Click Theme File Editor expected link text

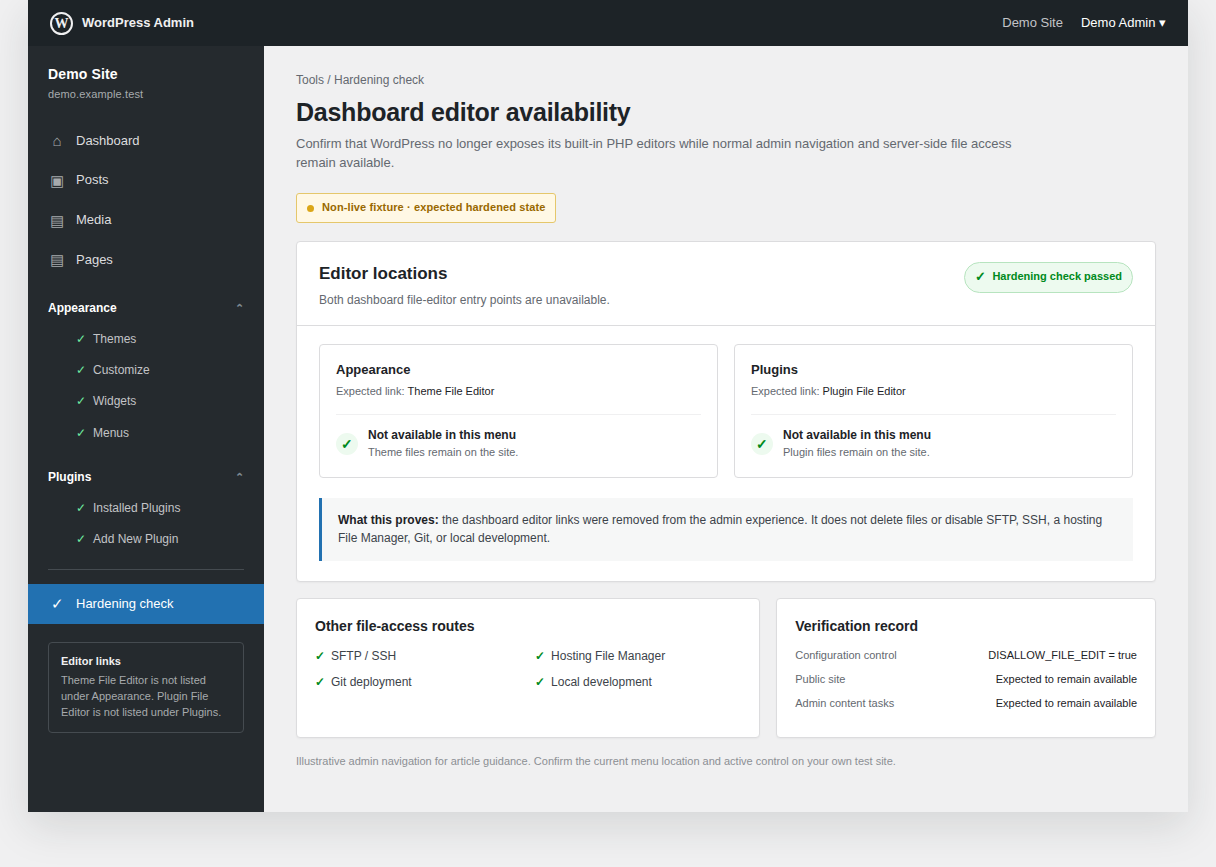pos(451,392)
